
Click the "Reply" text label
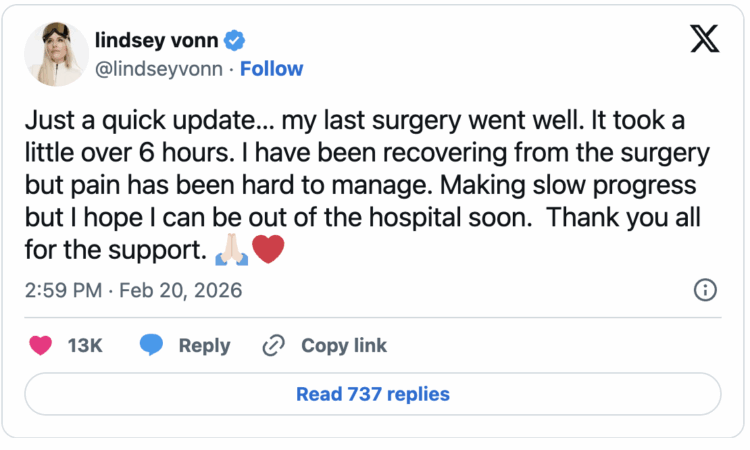coord(204,346)
